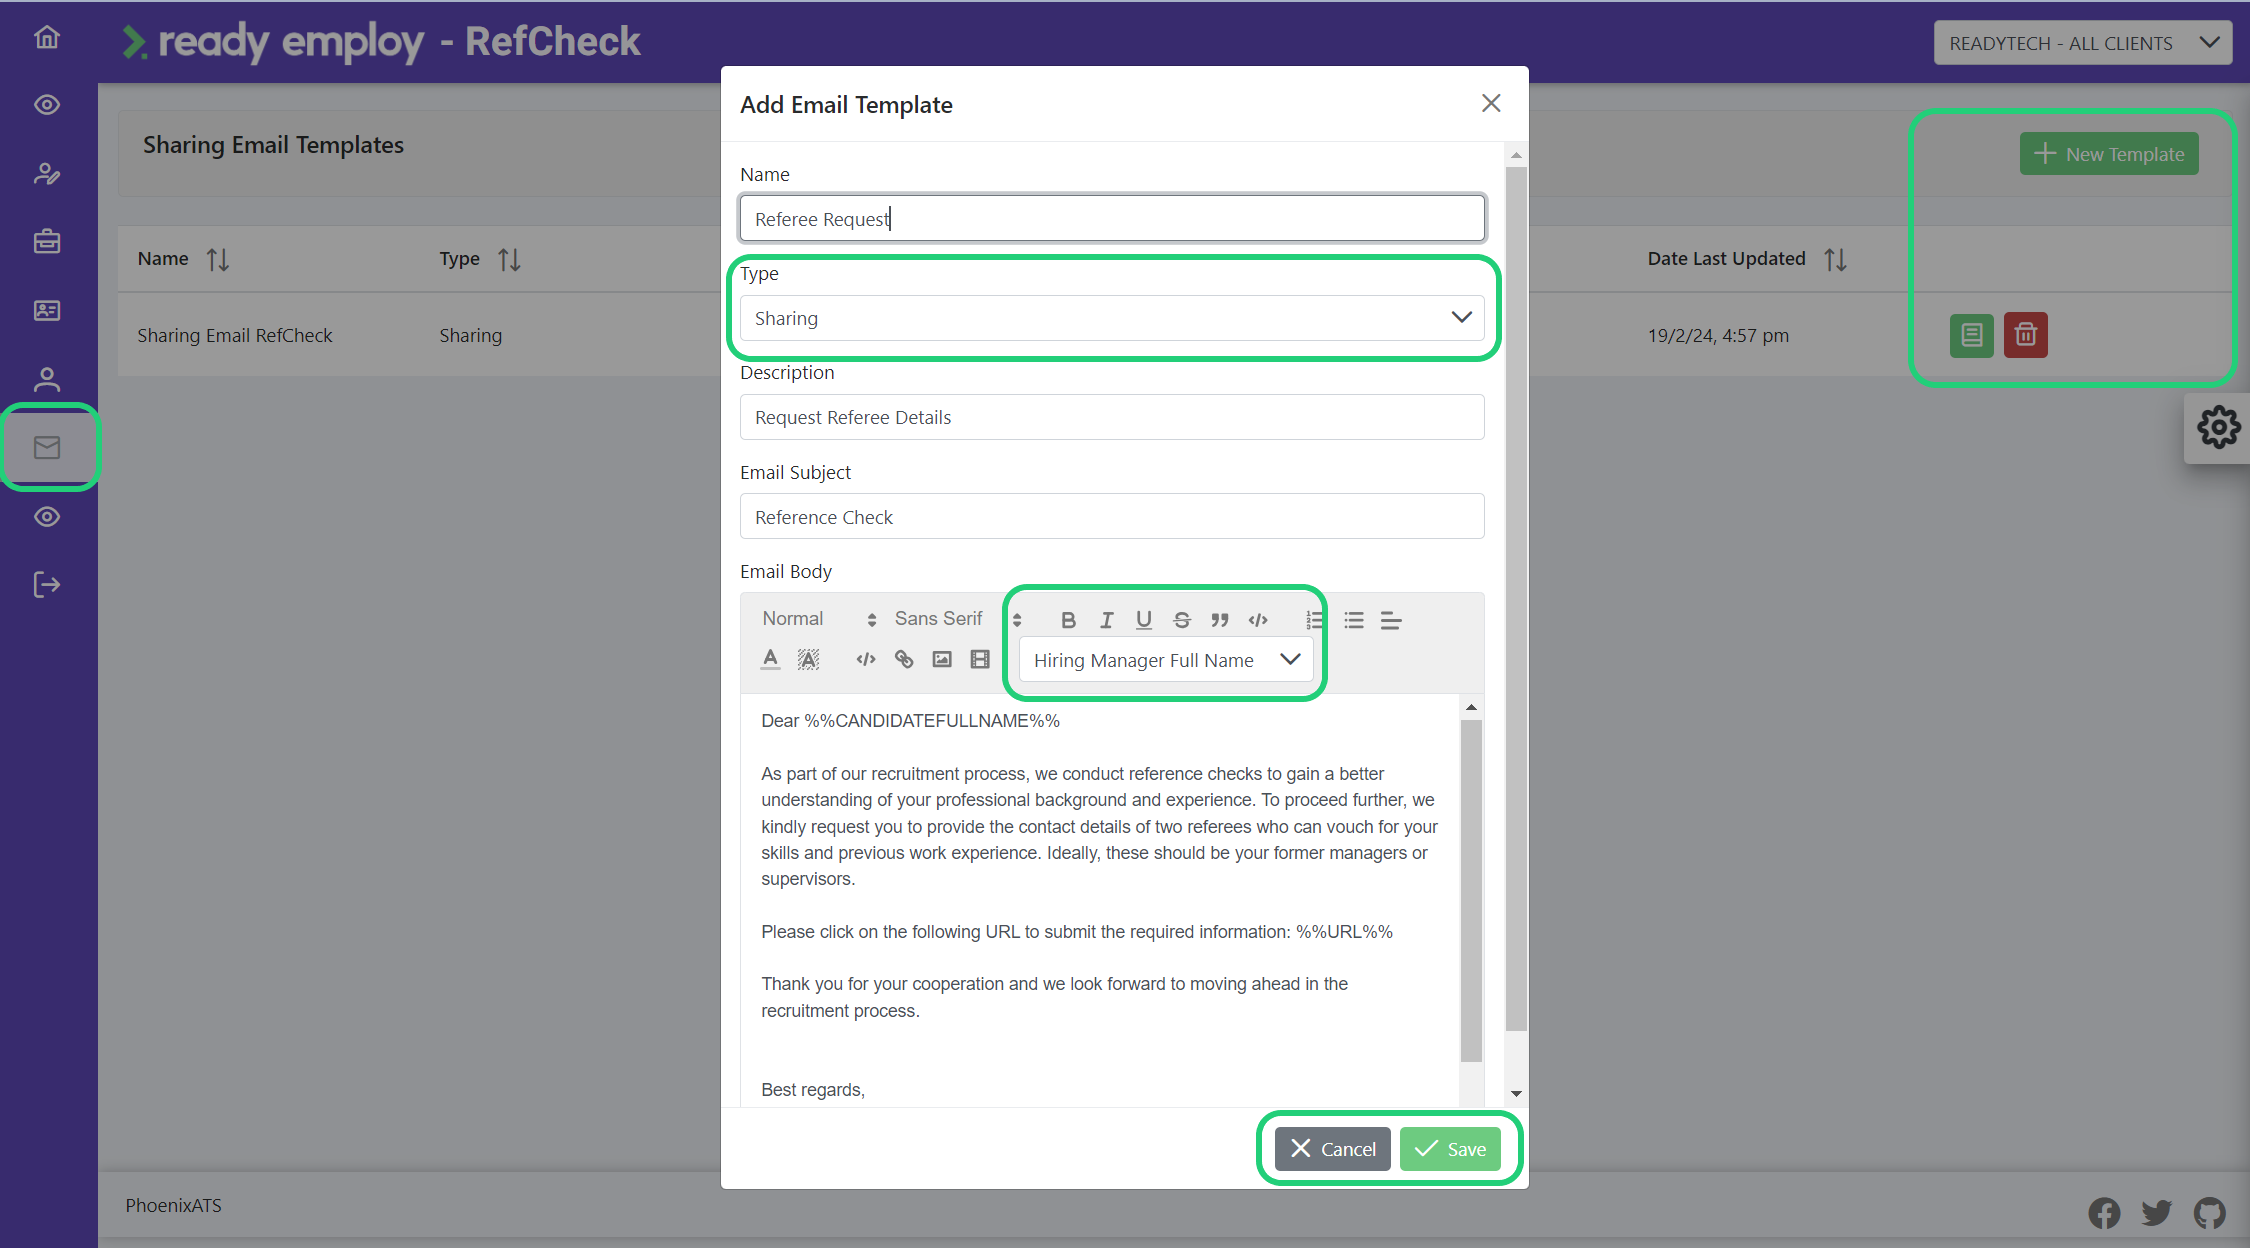Click the briefcase jobs icon in sidebar
The width and height of the screenshot is (2250, 1248).
pyautogui.click(x=47, y=242)
